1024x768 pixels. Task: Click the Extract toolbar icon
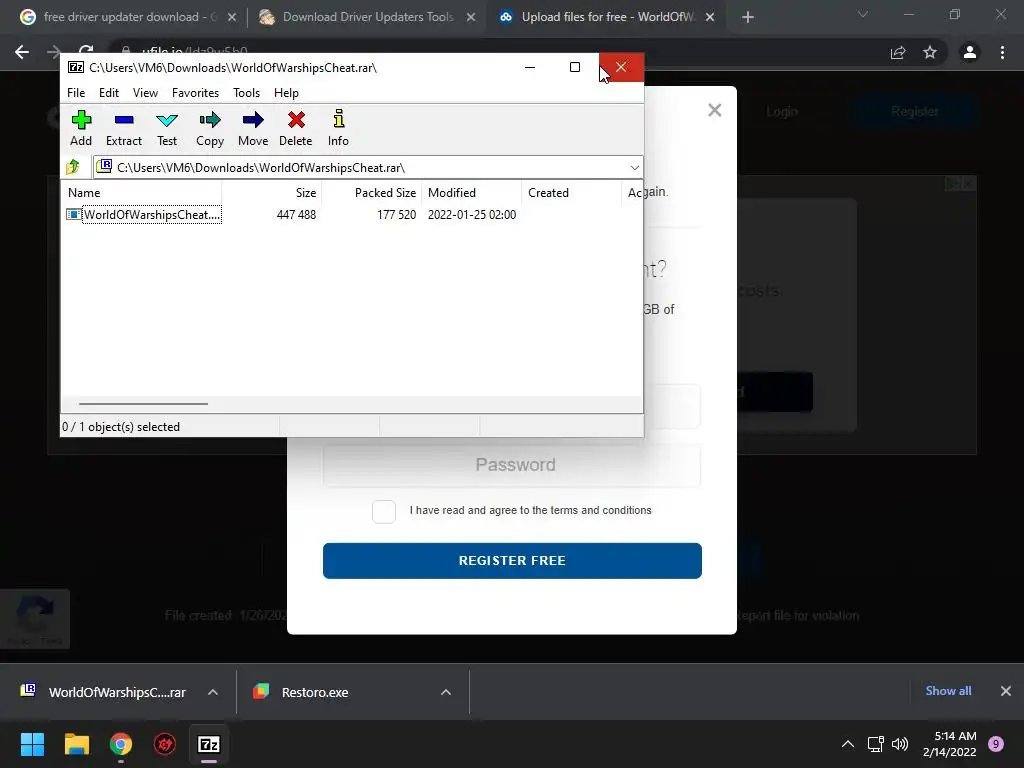click(x=123, y=128)
